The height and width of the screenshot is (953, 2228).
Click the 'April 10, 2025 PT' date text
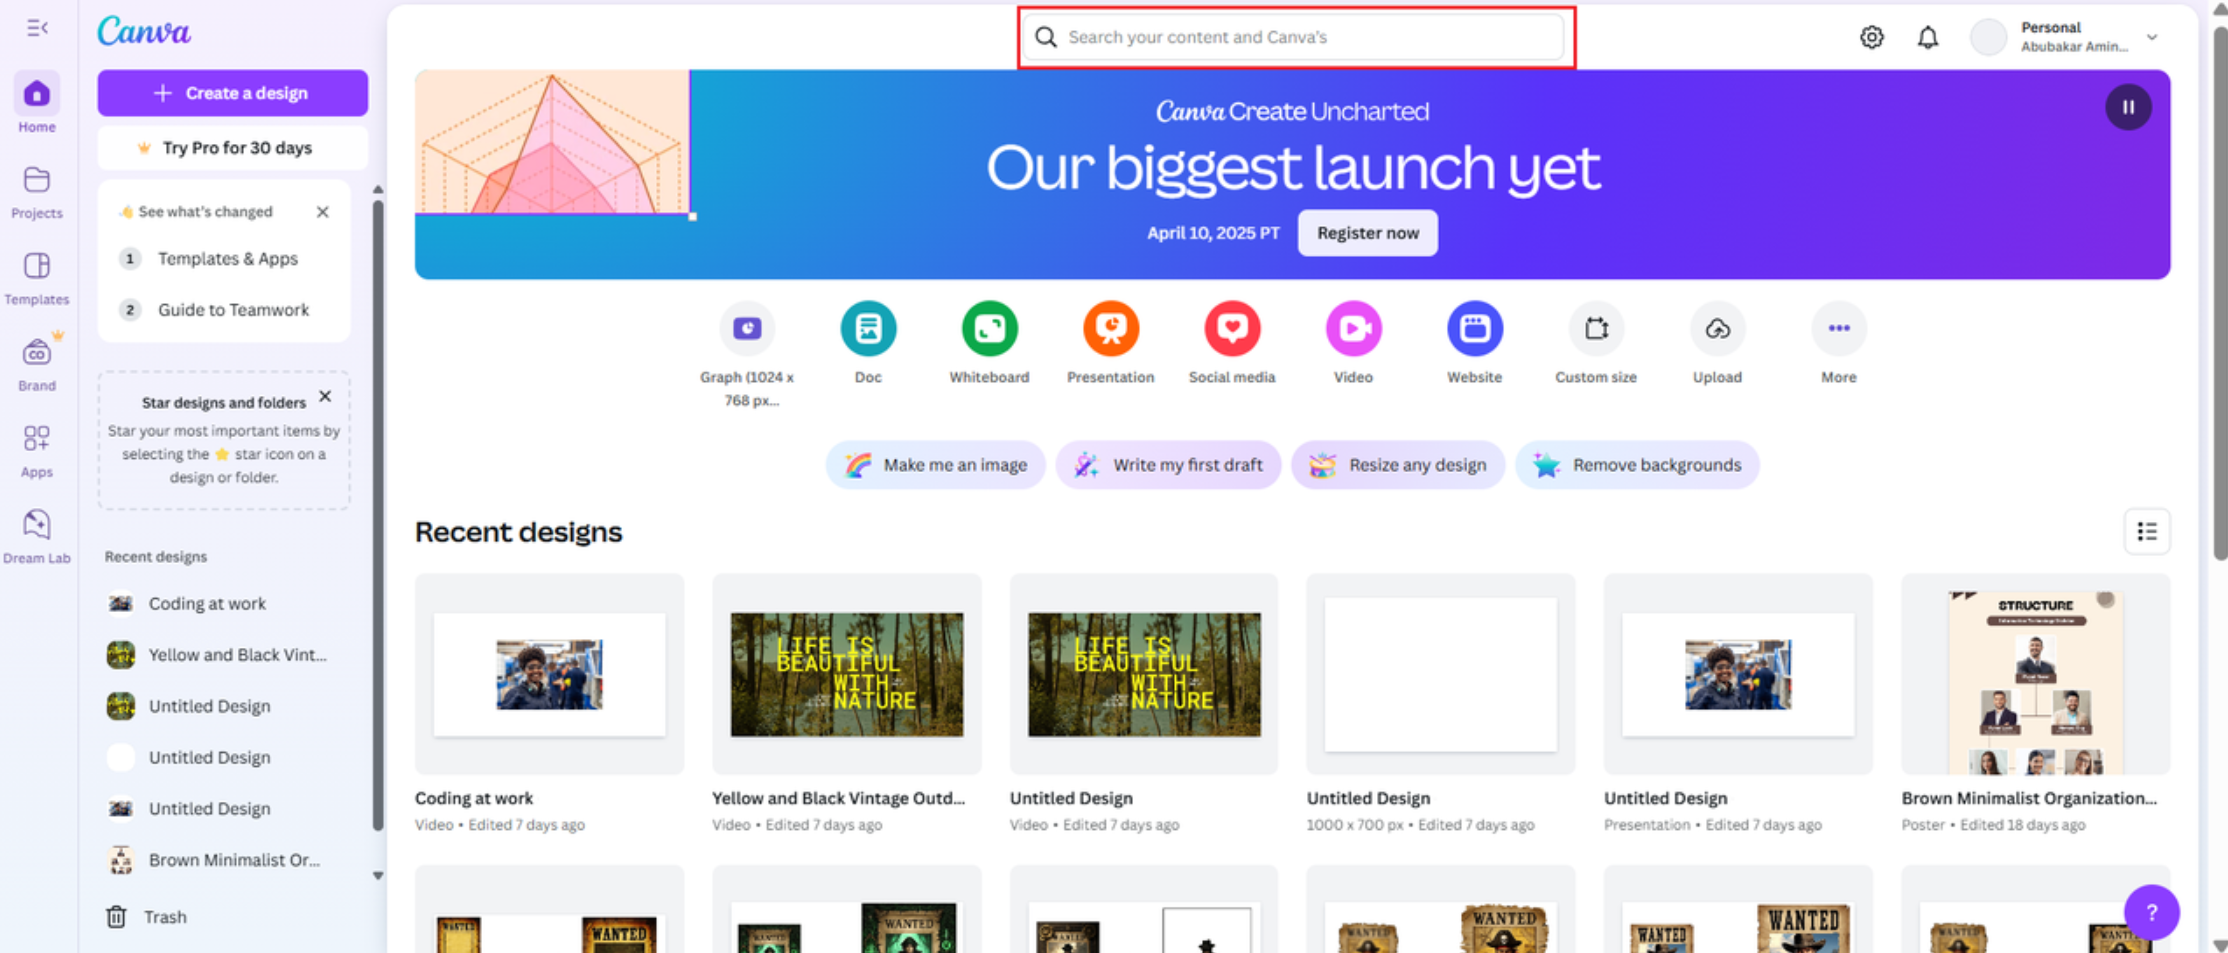pyautogui.click(x=1213, y=233)
